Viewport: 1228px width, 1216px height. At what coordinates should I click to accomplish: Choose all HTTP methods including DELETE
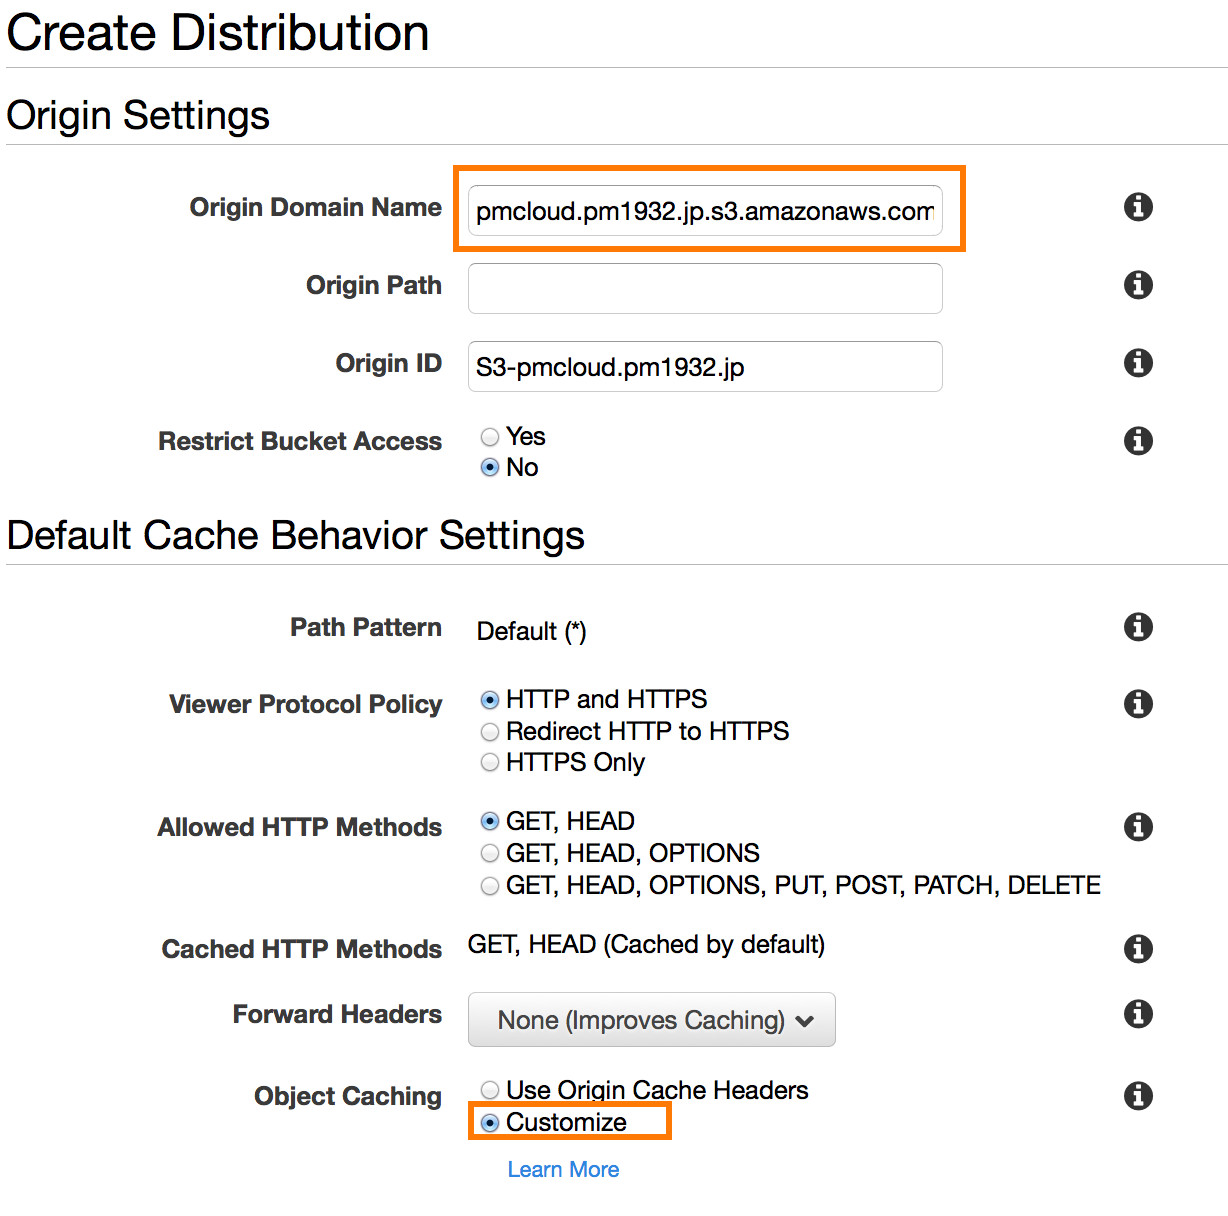(490, 886)
